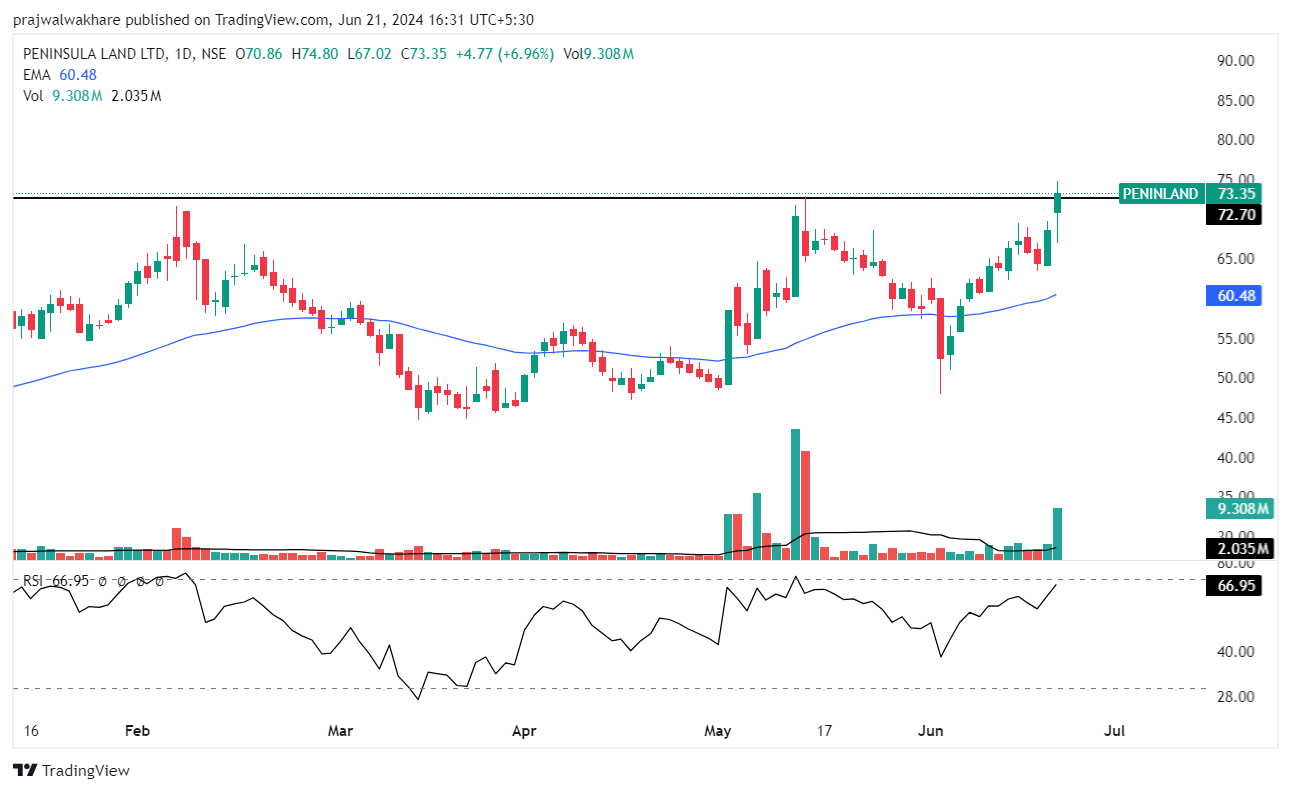Click the black 72.70 horizontal line label
1291x792 pixels.
tap(1235, 215)
